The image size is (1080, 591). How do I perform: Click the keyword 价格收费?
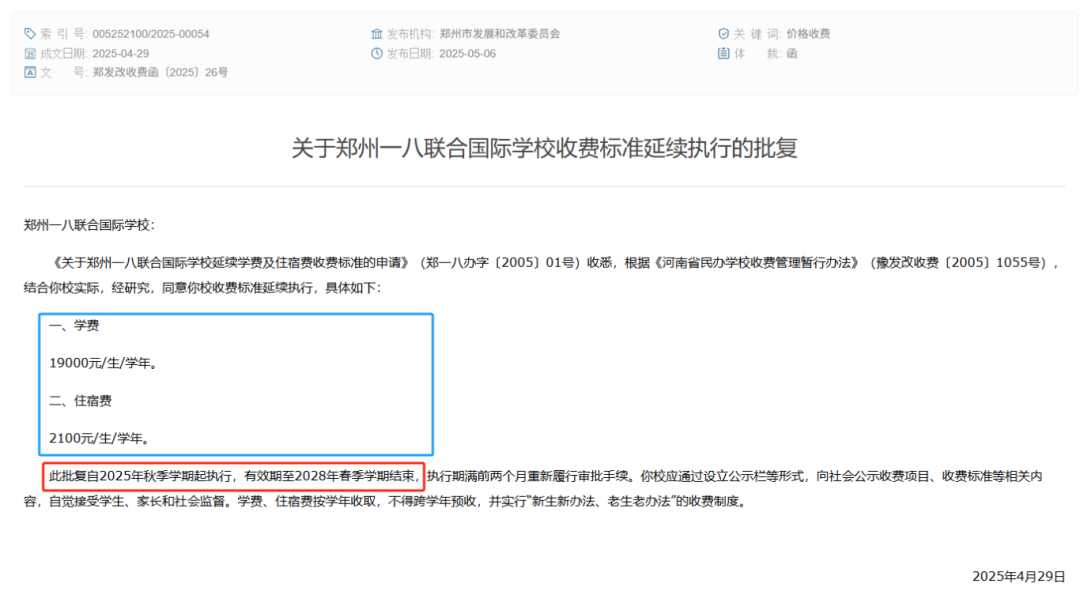click(809, 34)
